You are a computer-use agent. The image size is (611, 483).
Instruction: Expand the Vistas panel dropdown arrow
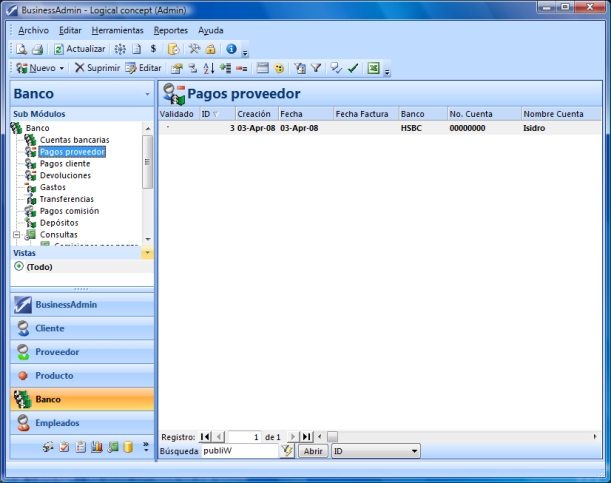pyautogui.click(x=148, y=253)
